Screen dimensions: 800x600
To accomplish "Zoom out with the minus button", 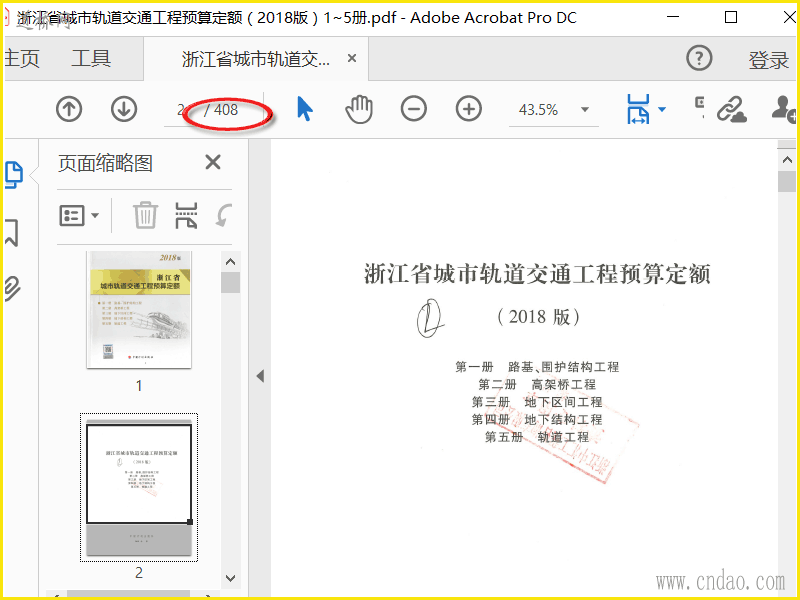I will click(x=414, y=109).
